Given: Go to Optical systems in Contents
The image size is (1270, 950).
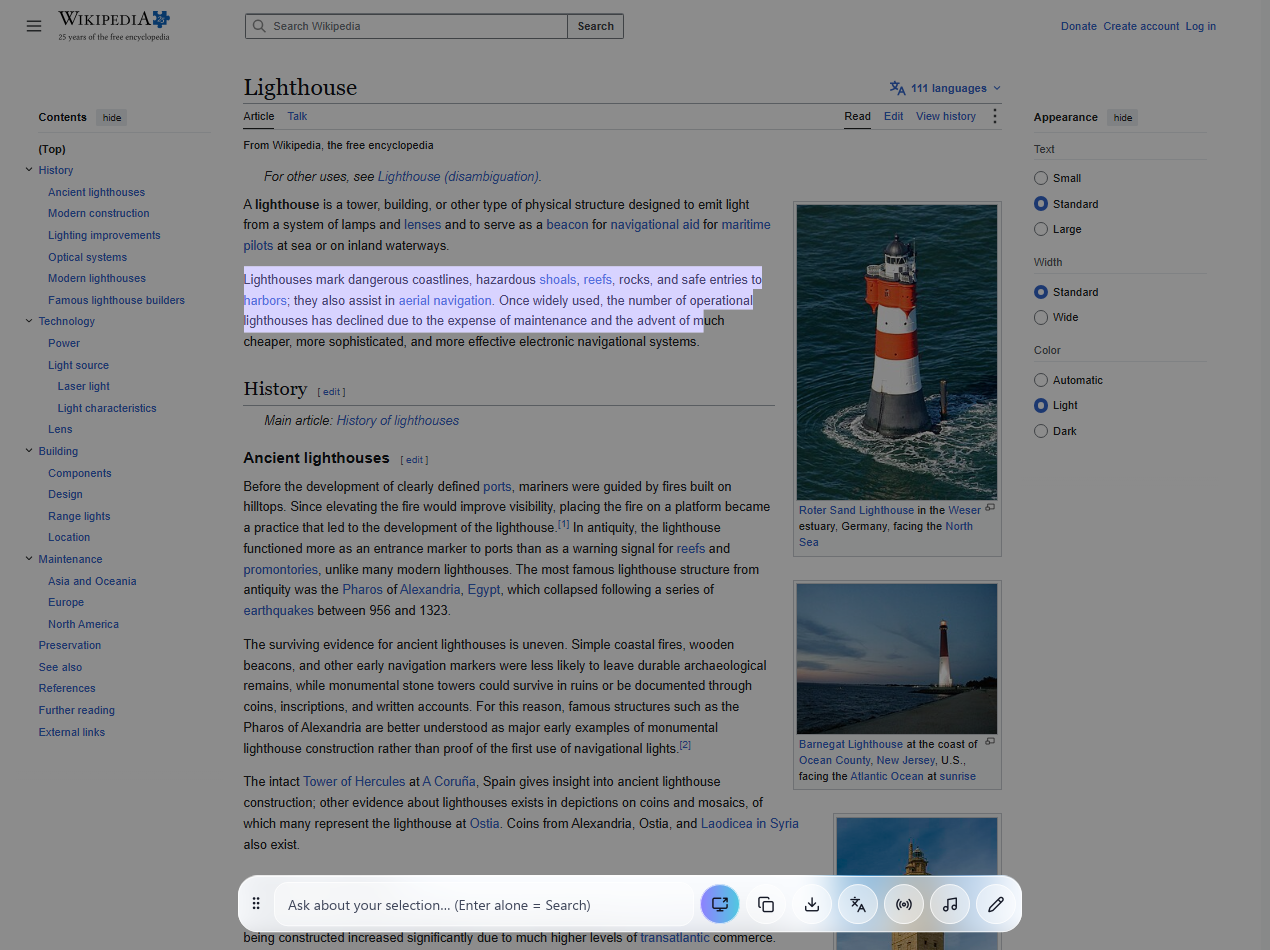Looking at the screenshot, I should (x=87, y=257).
